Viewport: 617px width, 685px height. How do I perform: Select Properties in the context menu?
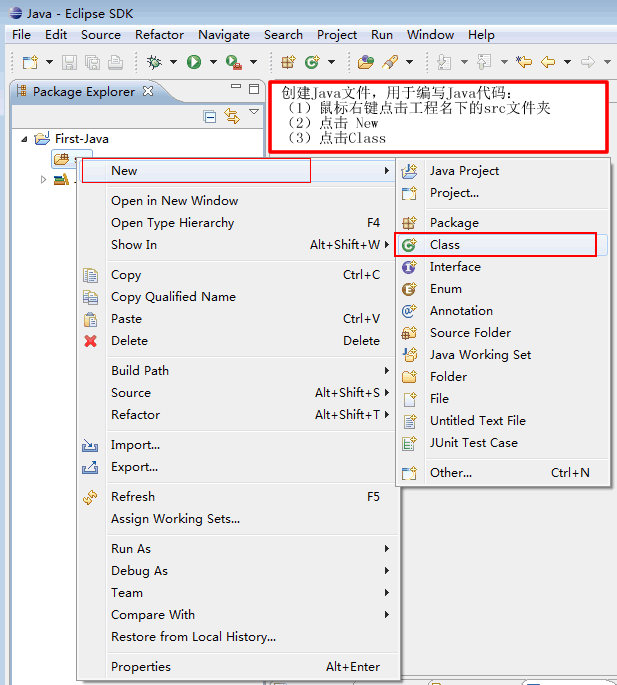coord(238,667)
